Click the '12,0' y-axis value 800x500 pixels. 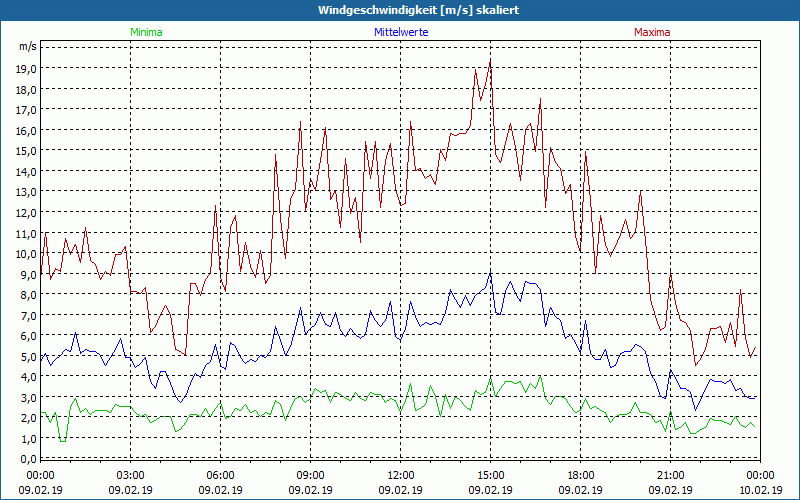point(28,212)
